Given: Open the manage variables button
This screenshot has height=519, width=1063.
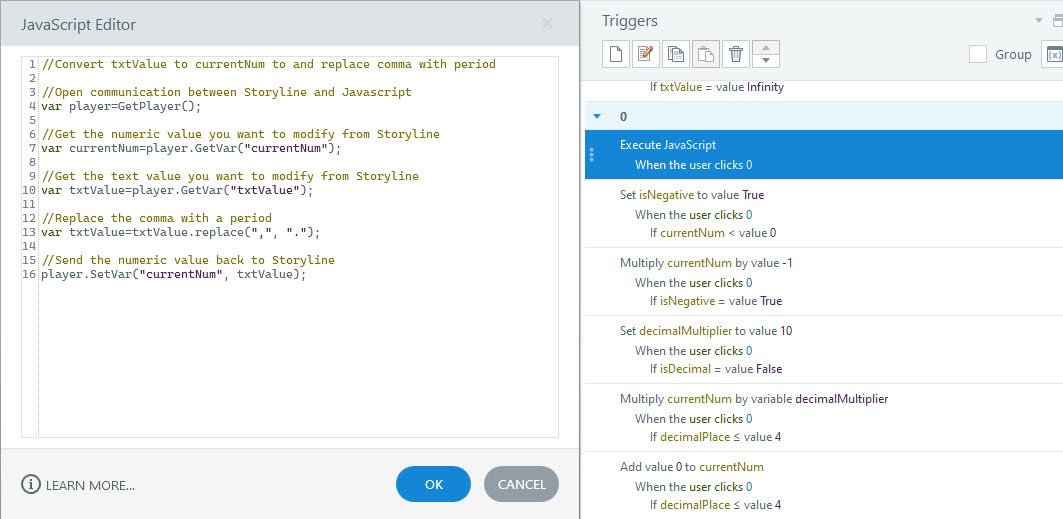Looking at the screenshot, I should 1053,54.
